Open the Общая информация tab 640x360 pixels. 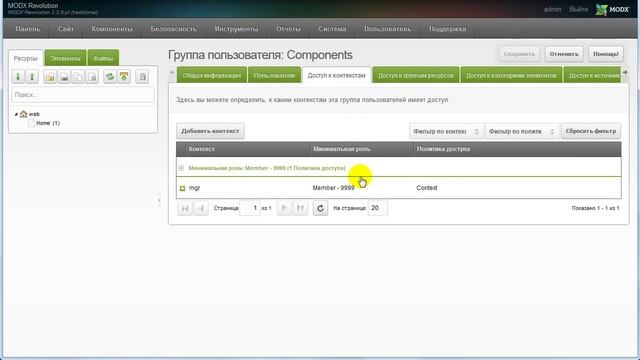[x=212, y=76]
